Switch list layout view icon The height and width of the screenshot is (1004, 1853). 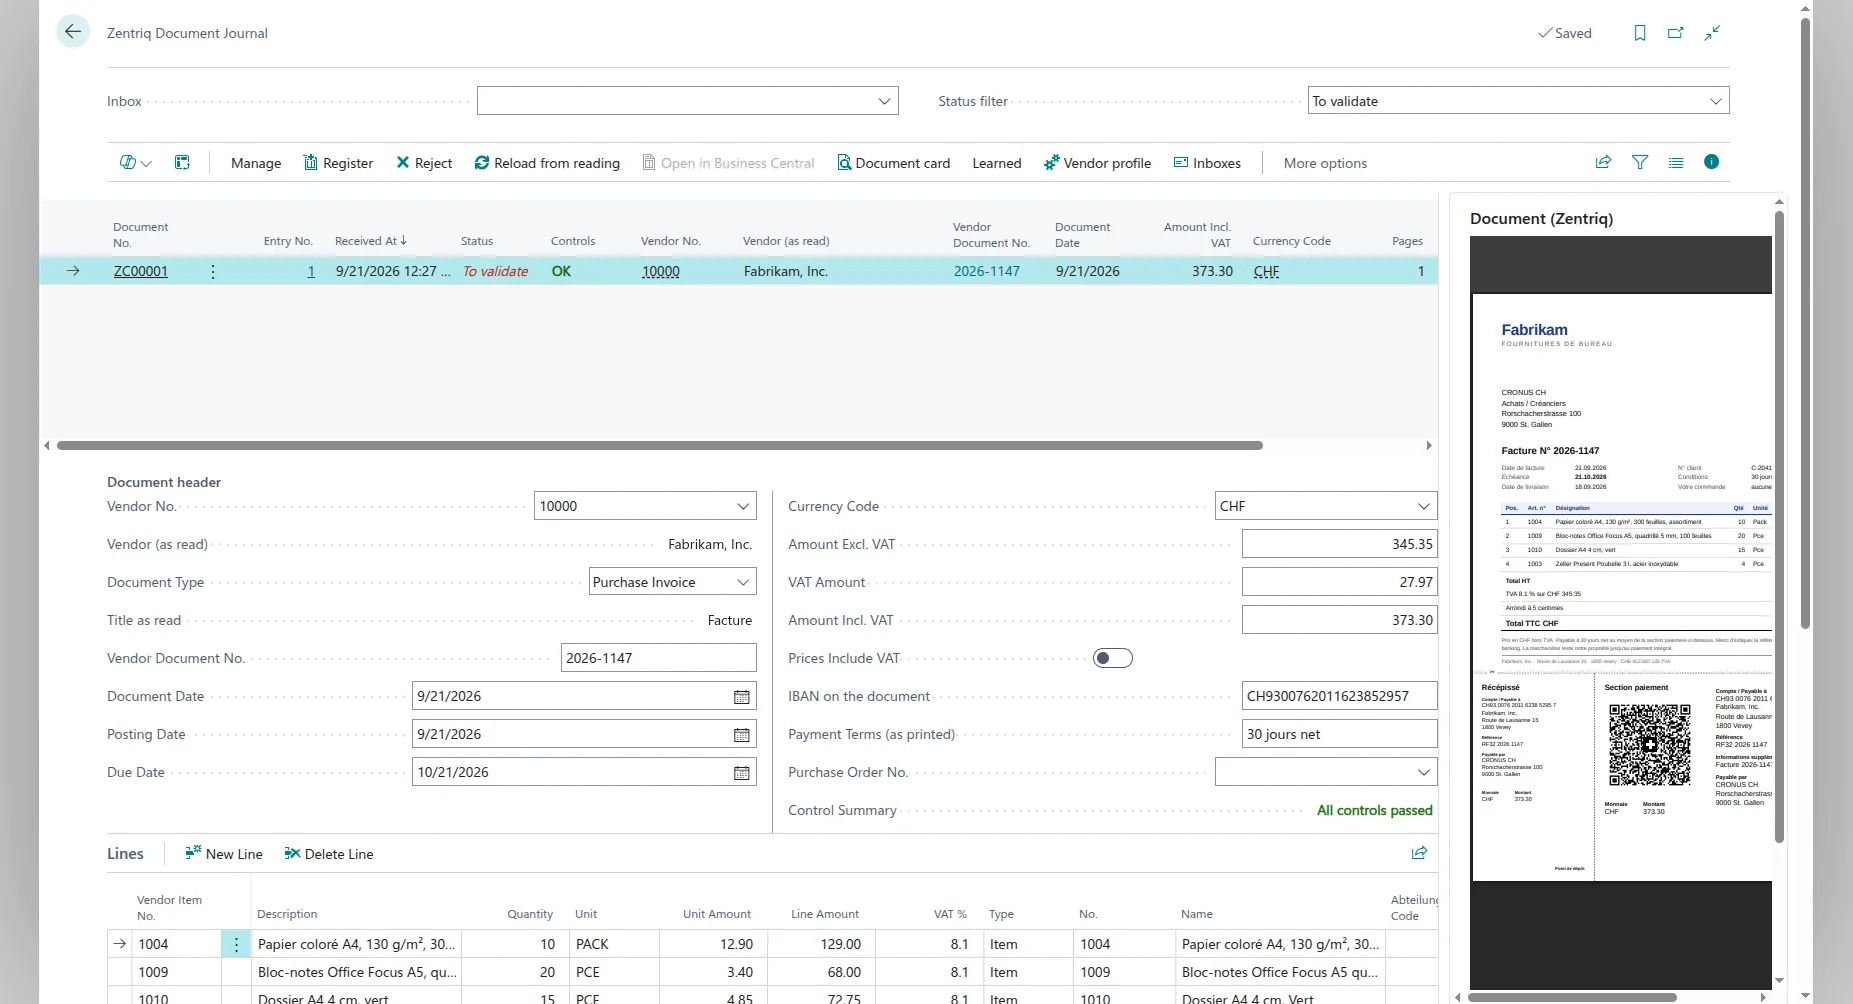click(1676, 162)
